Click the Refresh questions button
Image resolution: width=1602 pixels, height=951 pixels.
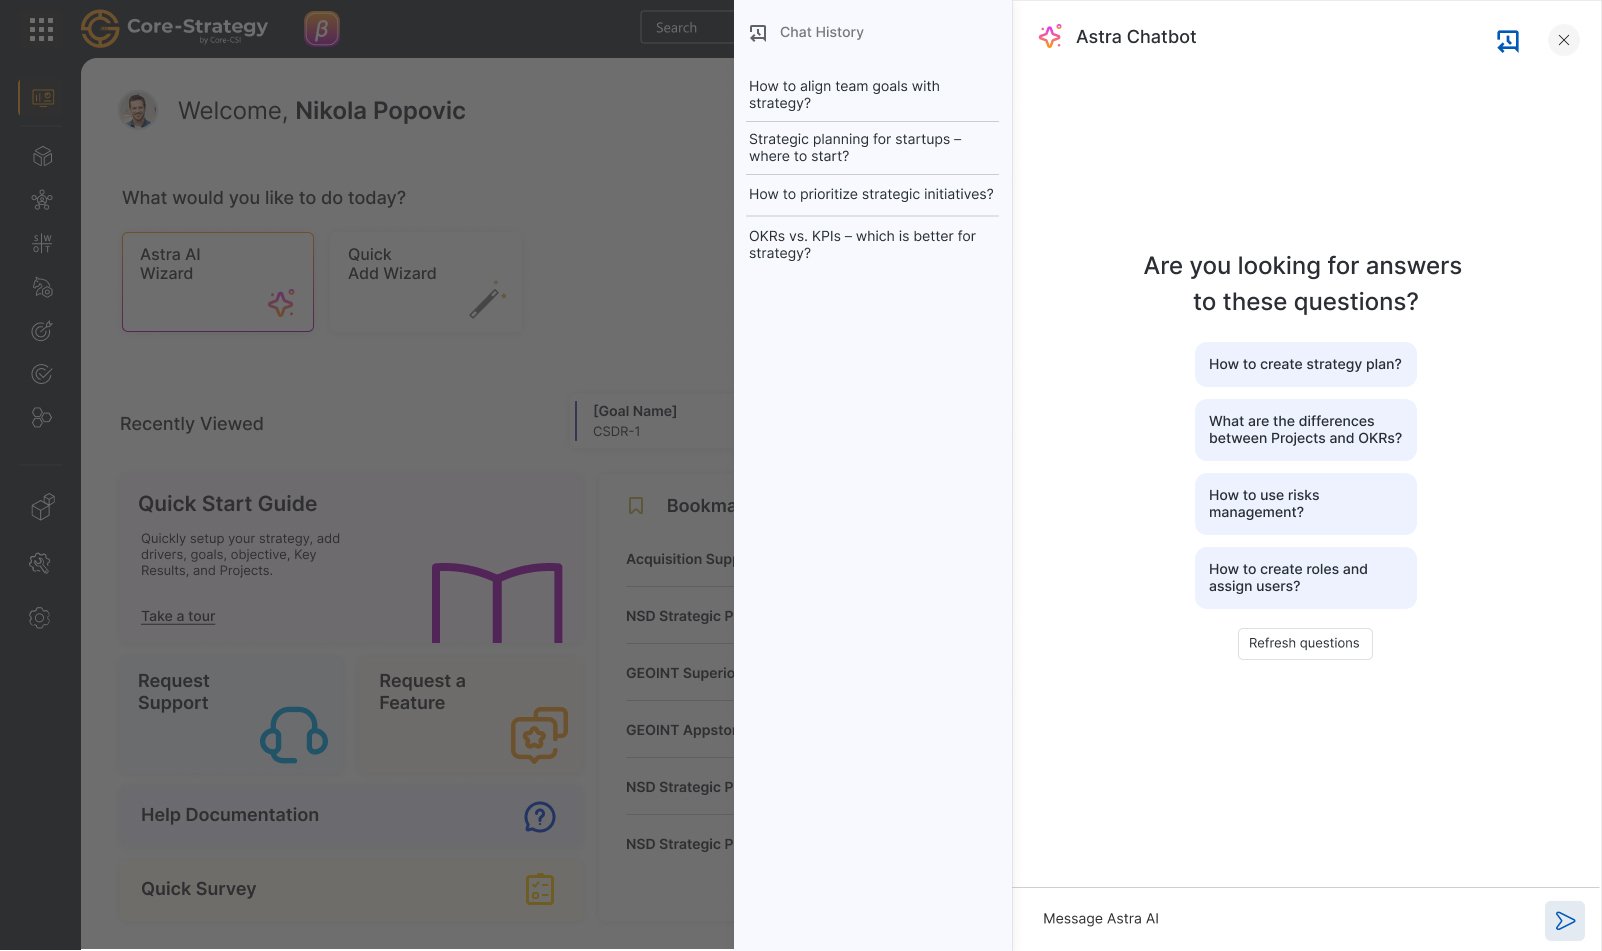[x=1305, y=644]
